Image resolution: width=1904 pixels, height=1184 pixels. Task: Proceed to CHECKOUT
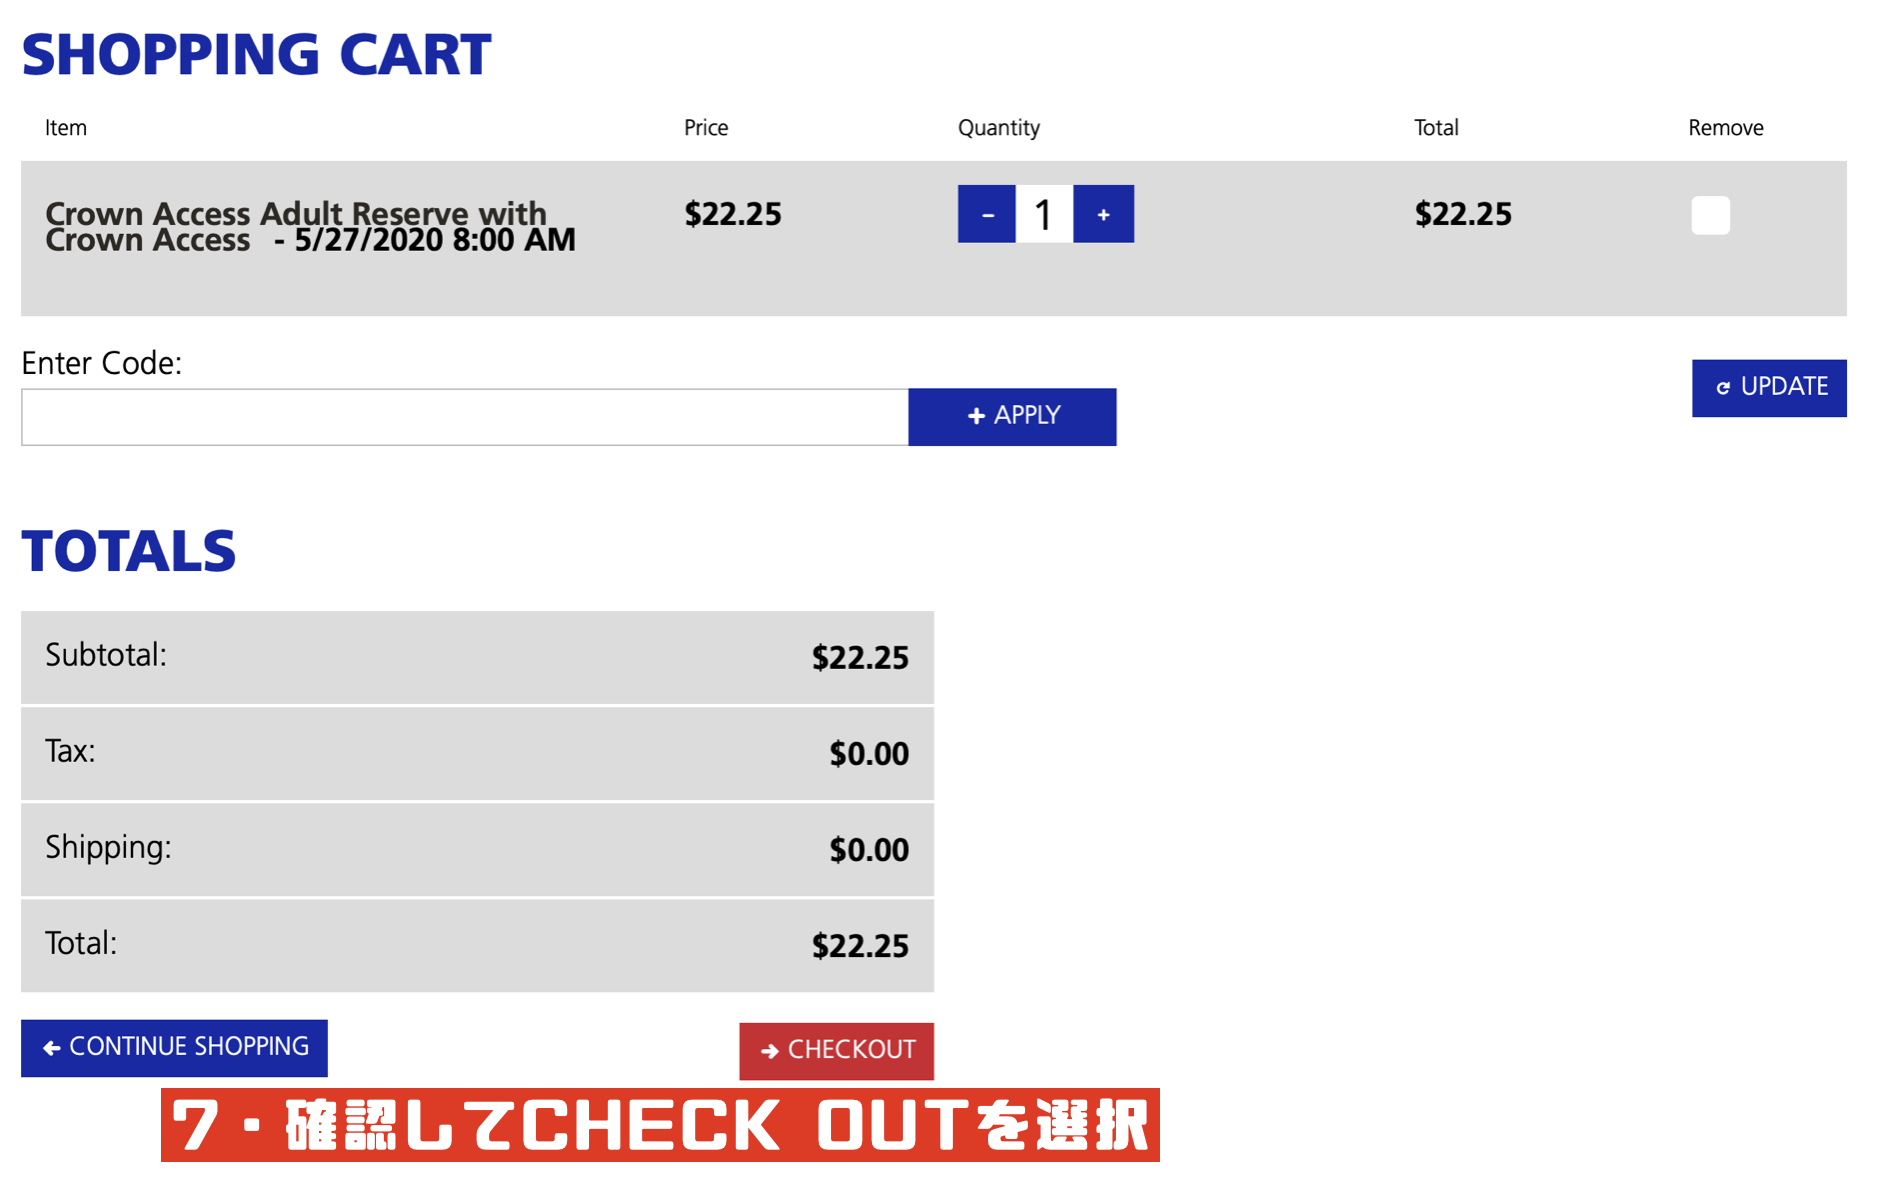[836, 1050]
